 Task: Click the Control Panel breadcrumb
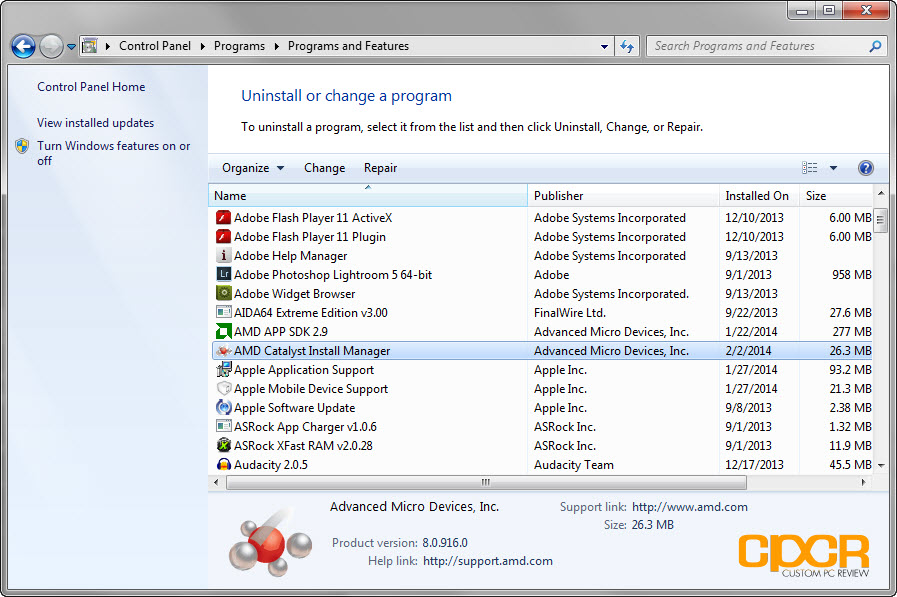155,46
